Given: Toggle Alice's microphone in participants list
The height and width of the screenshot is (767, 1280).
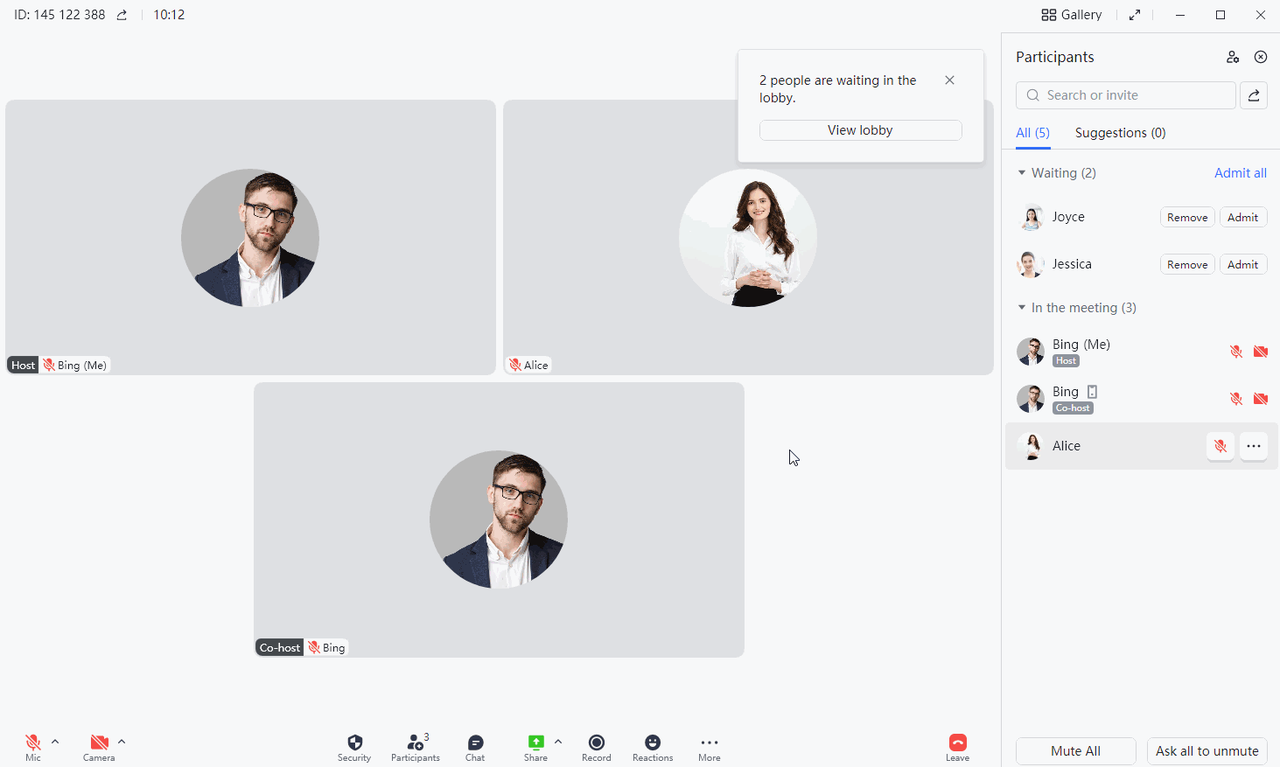Looking at the screenshot, I should pyautogui.click(x=1220, y=446).
